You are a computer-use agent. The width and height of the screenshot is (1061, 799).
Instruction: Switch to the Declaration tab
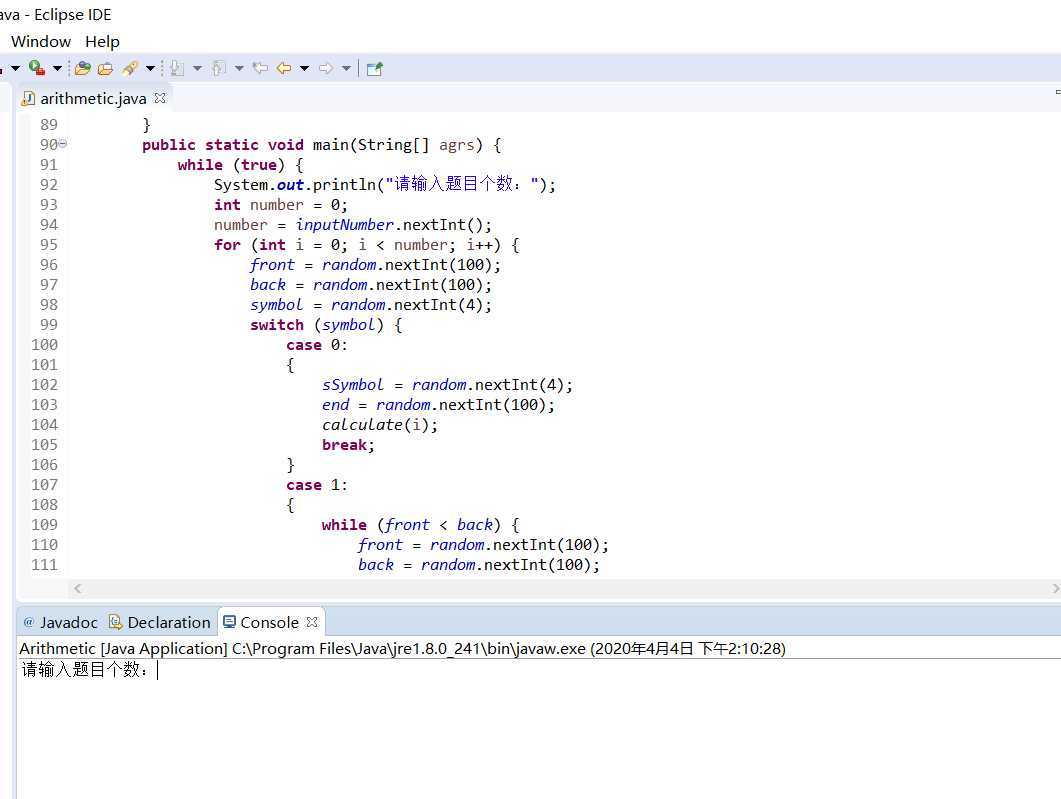pyautogui.click(x=160, y=622)
